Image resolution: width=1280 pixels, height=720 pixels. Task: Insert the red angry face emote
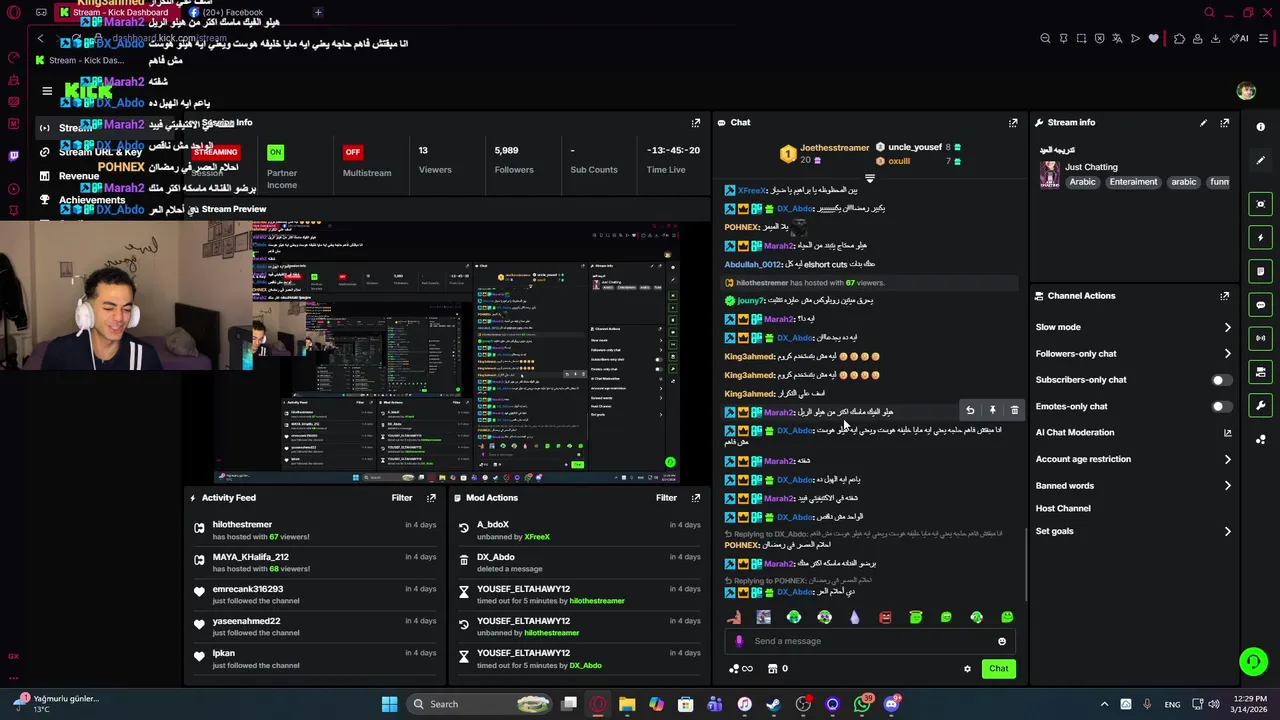click(x=885, y=617)
